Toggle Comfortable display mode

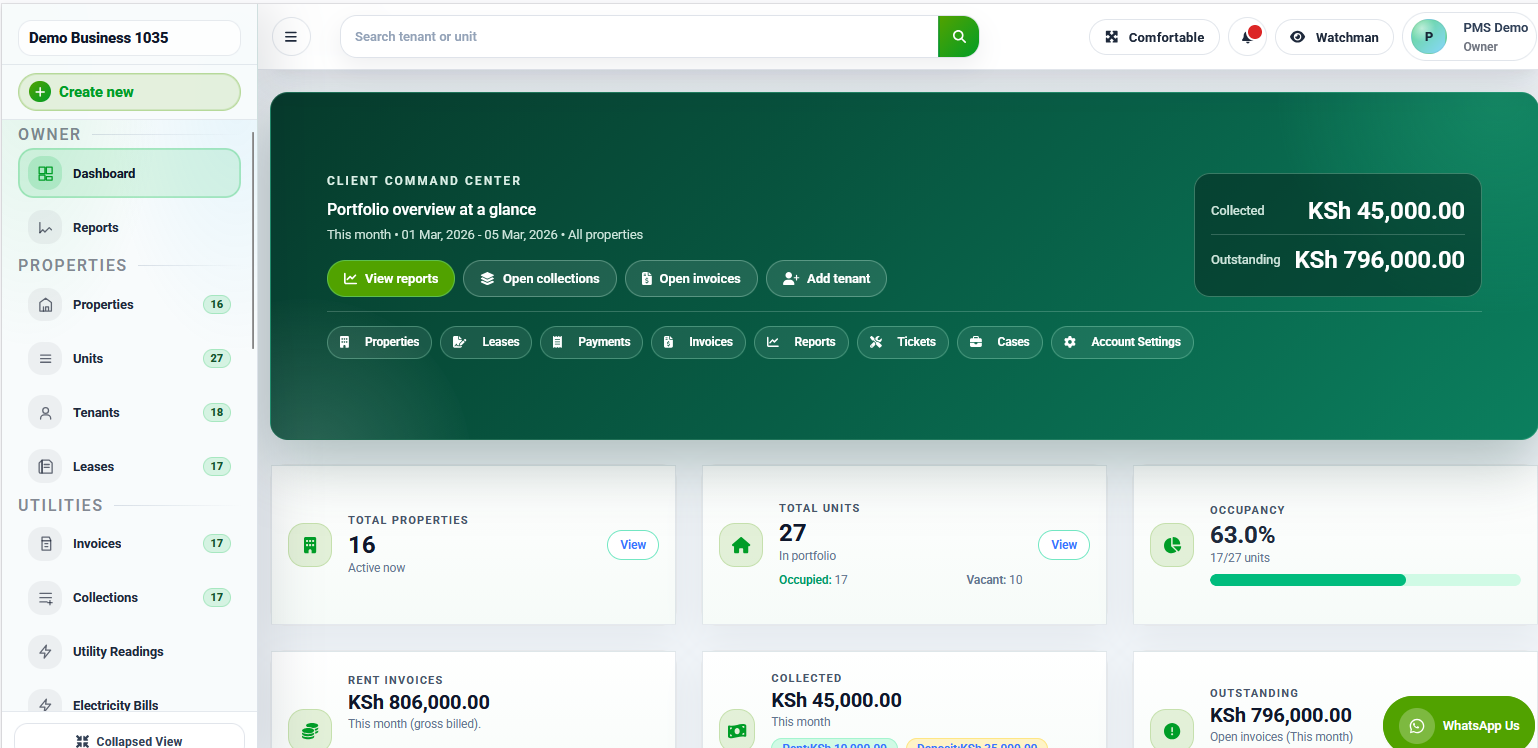[x=1153, y=36]
